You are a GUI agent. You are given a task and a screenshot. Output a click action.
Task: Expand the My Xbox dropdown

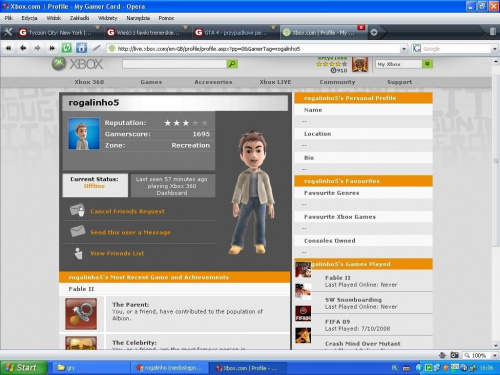(427, 64)
